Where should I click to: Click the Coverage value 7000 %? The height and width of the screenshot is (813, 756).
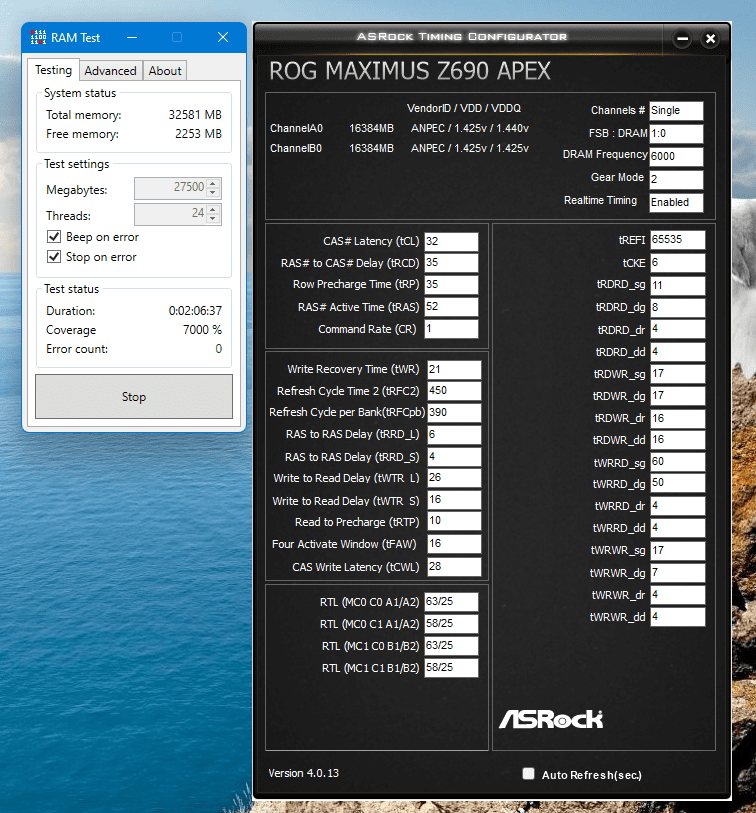(x=202, y=330)
